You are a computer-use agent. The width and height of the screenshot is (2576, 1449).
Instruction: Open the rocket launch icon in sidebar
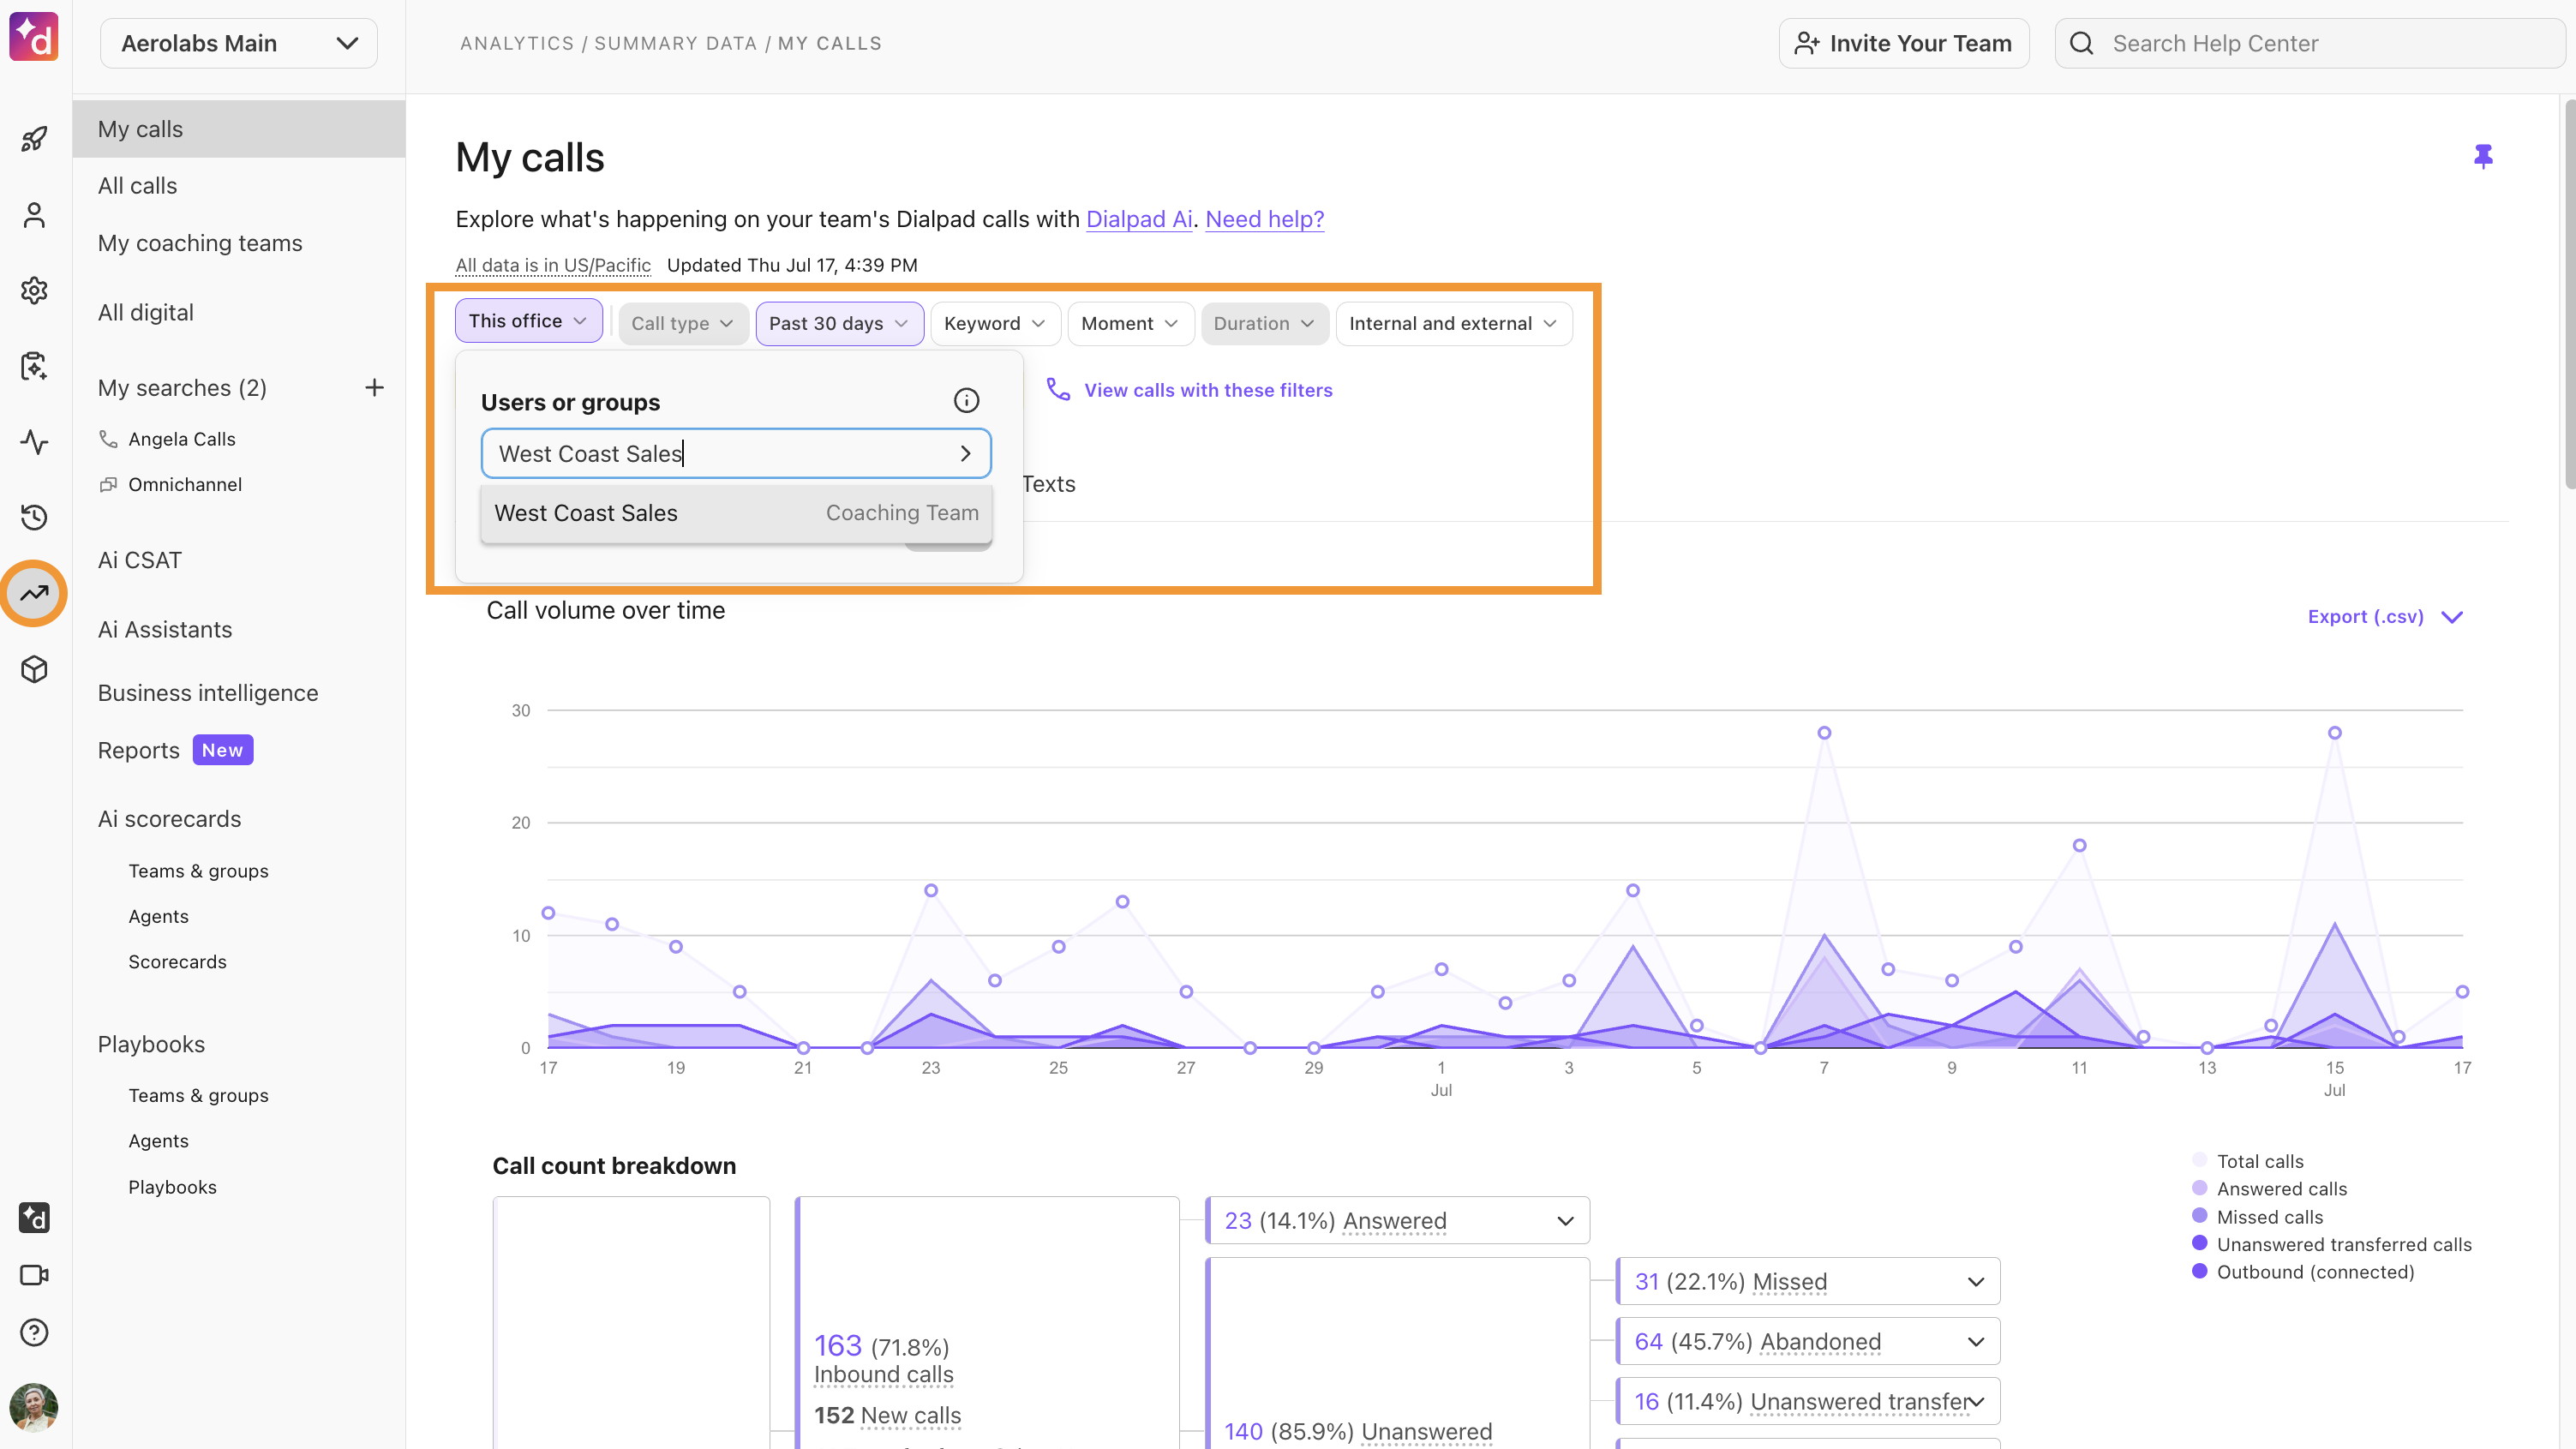[34, 139]
